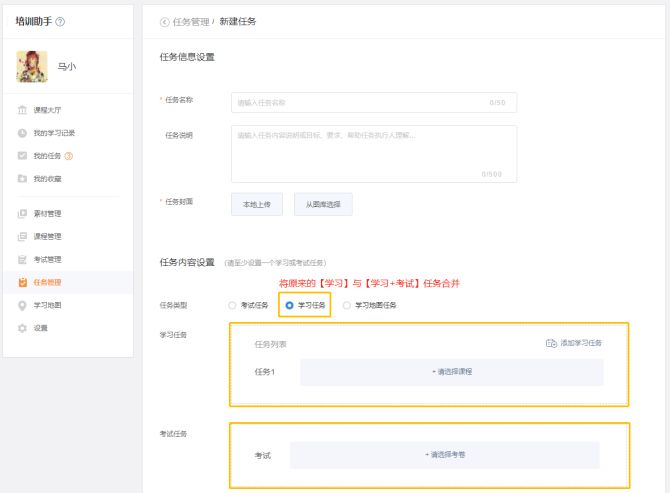This screenshot has width=670, height=493.
Task: Click the 素材管理 sidebar icon
Action: point(22,213)
